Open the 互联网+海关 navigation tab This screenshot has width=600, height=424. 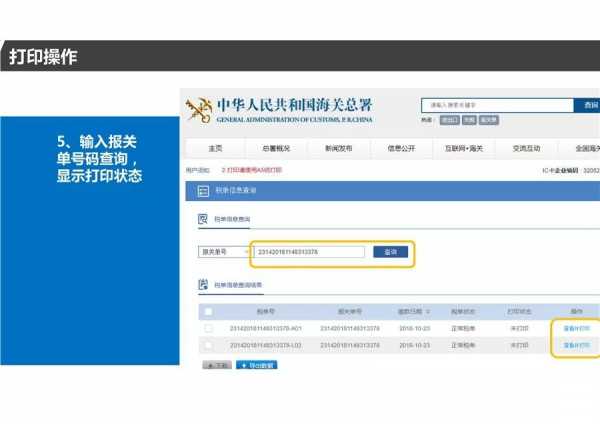pos(463,148)
